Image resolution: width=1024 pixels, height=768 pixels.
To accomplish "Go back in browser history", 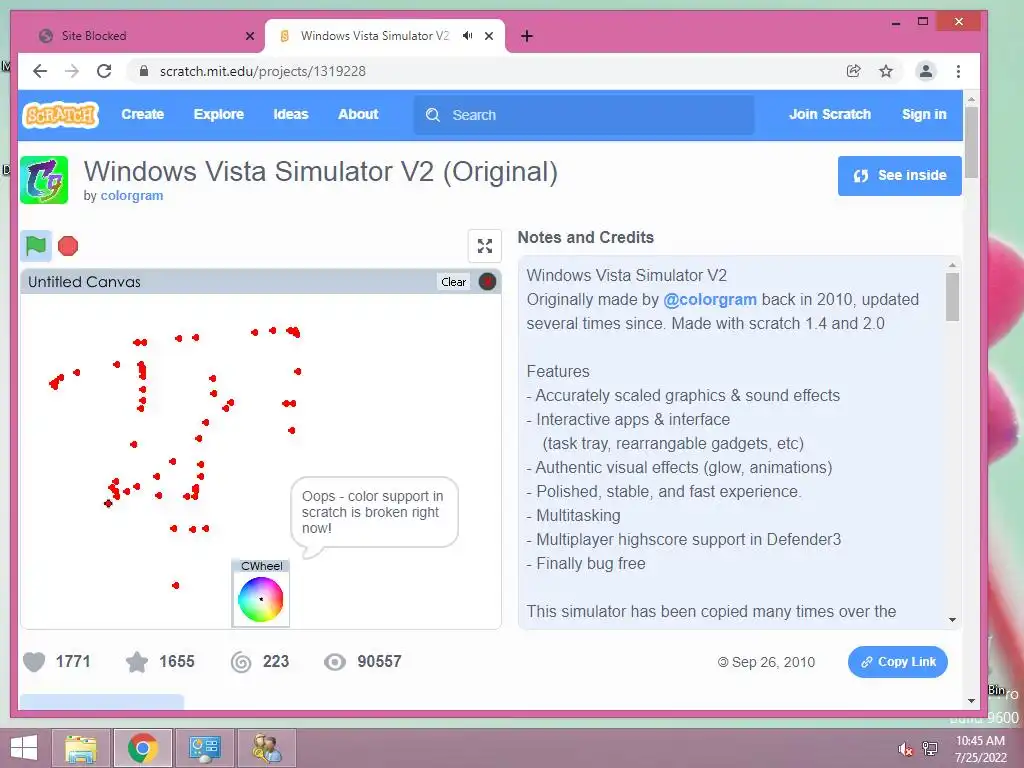I will pyautogui.click(x=40, y=71).
